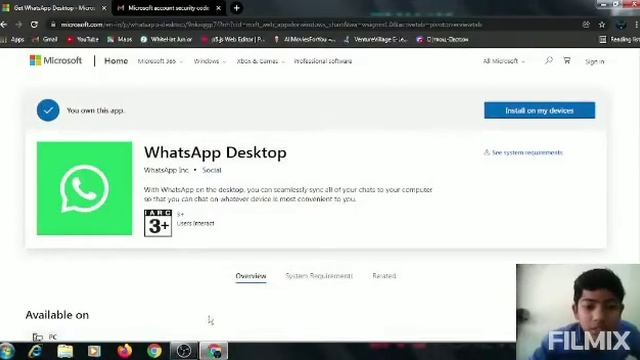Open the shopping cart icon
Viewport: 640px width, 360px height.
[x=567, y=61]
